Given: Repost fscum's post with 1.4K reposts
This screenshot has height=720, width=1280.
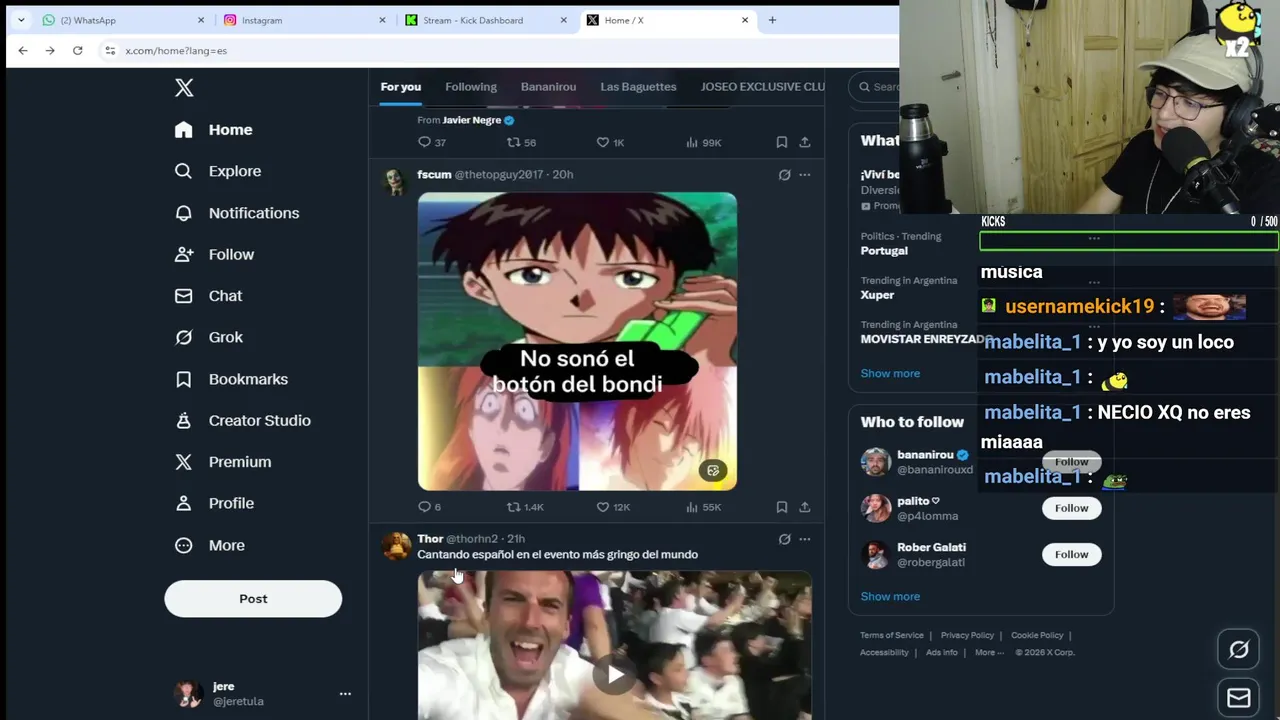Looking at the screenshot, I should click(x=525, y=507).
